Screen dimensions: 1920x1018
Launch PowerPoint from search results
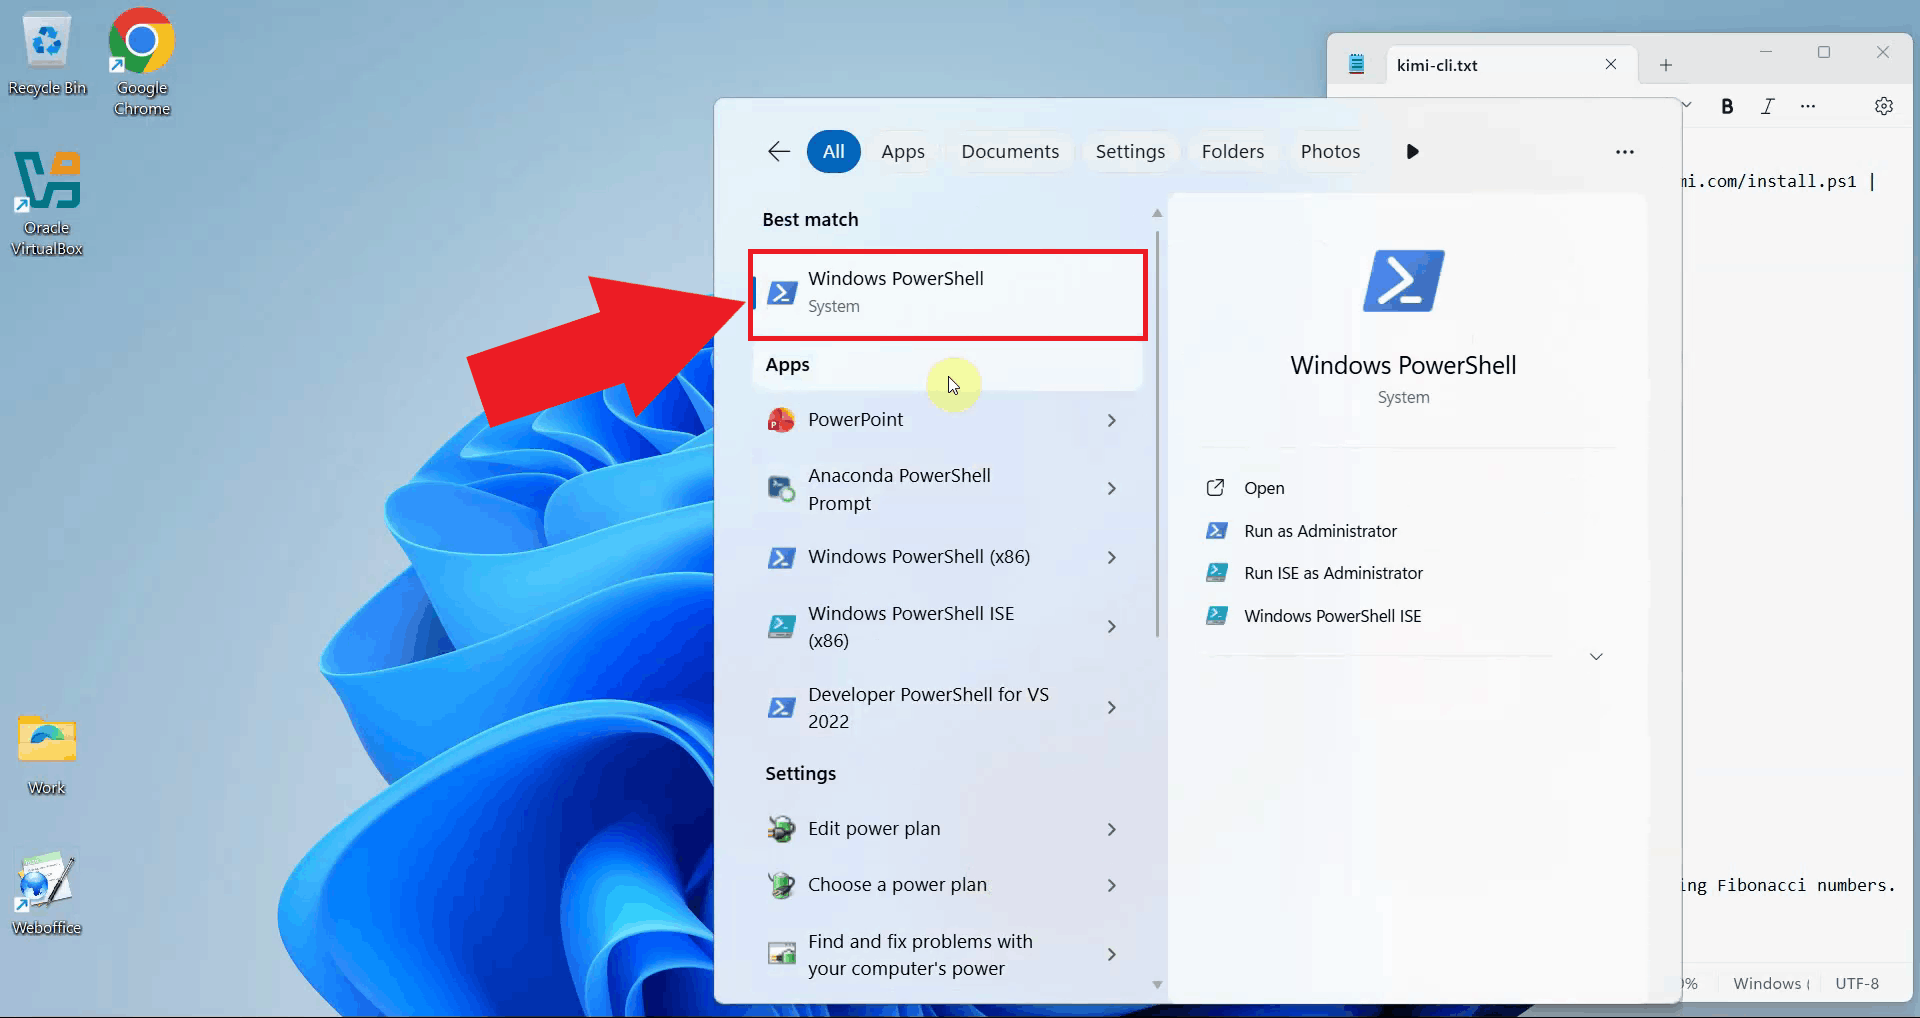pos(855,419)
